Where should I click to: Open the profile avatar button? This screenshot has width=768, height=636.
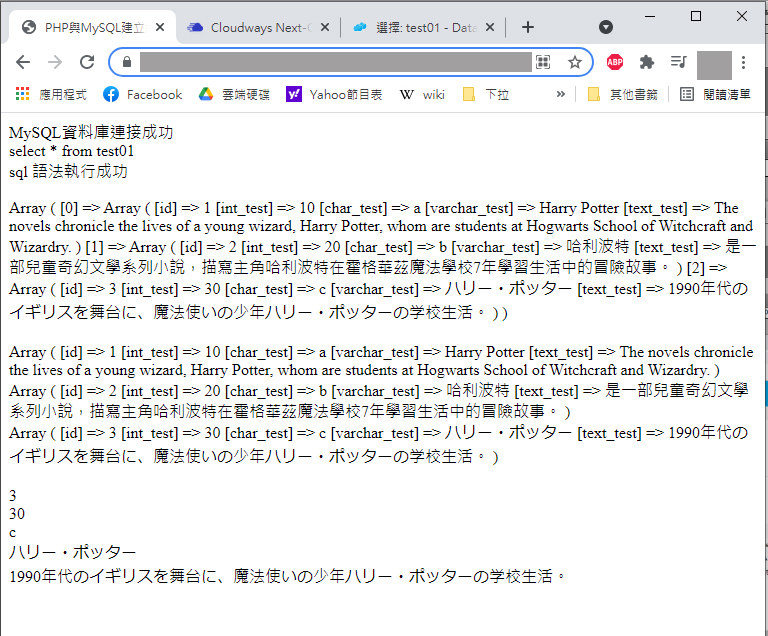tap(714, 64)
